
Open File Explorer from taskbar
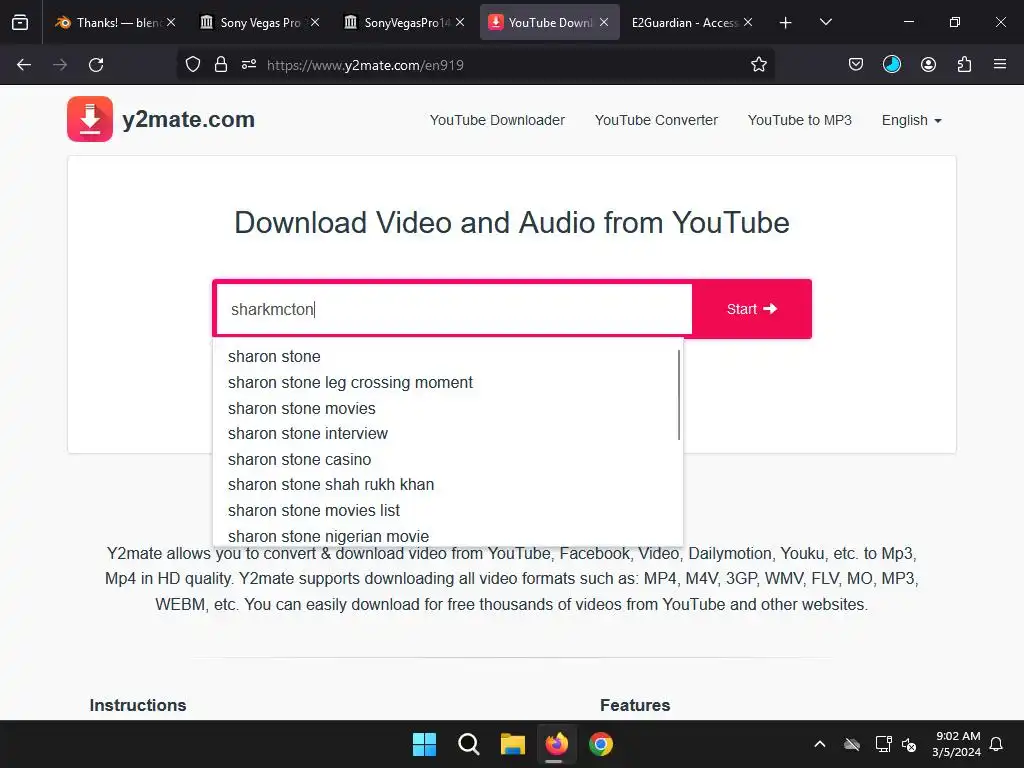(x=513, y=744)
